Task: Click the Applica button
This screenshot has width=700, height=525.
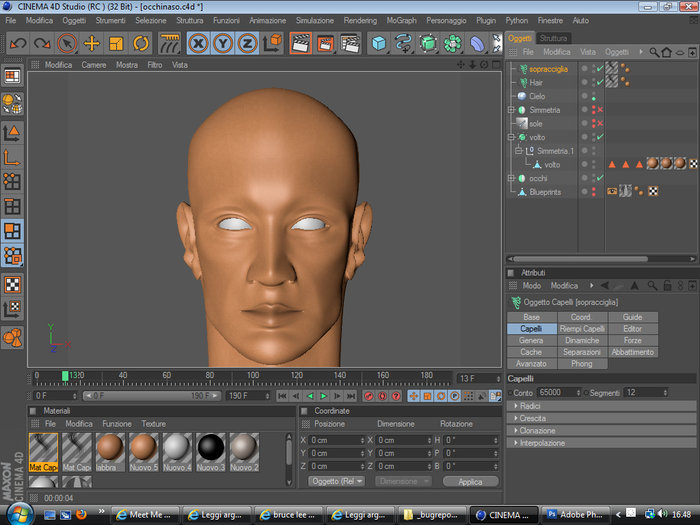Action: pyautogui.click(x=469, y=481)
